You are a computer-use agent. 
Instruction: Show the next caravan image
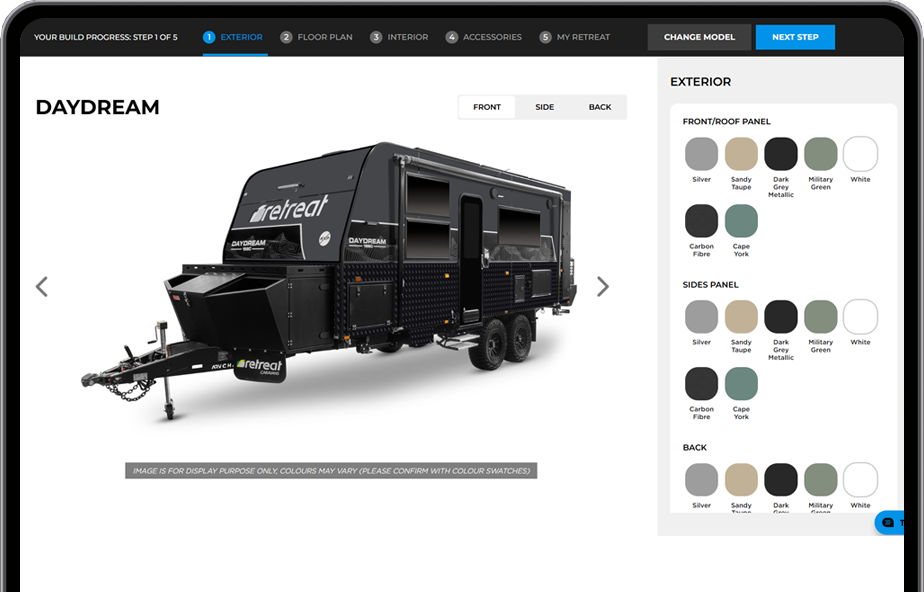pos(602,287)
